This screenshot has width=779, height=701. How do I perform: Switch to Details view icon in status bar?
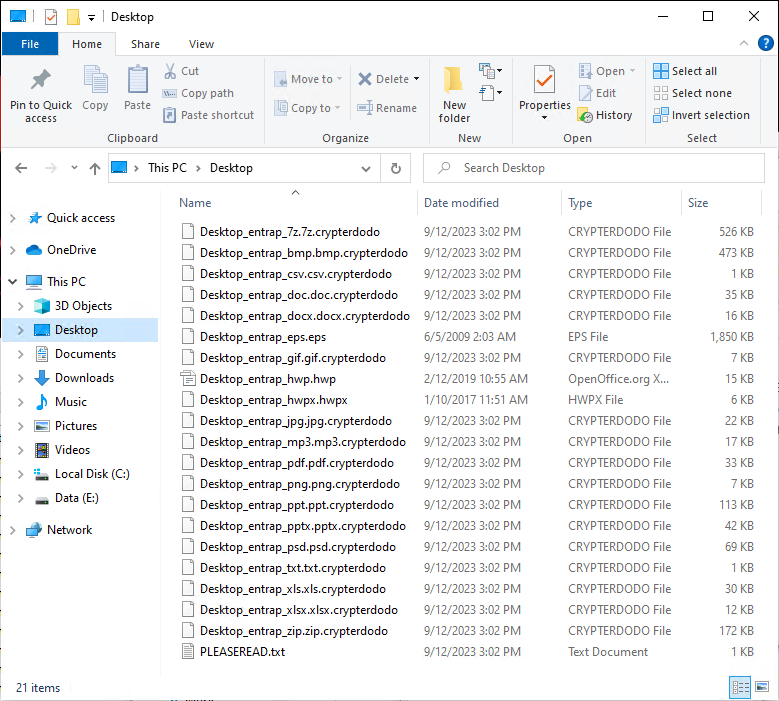pyautogui.click(x=740, y=688)
